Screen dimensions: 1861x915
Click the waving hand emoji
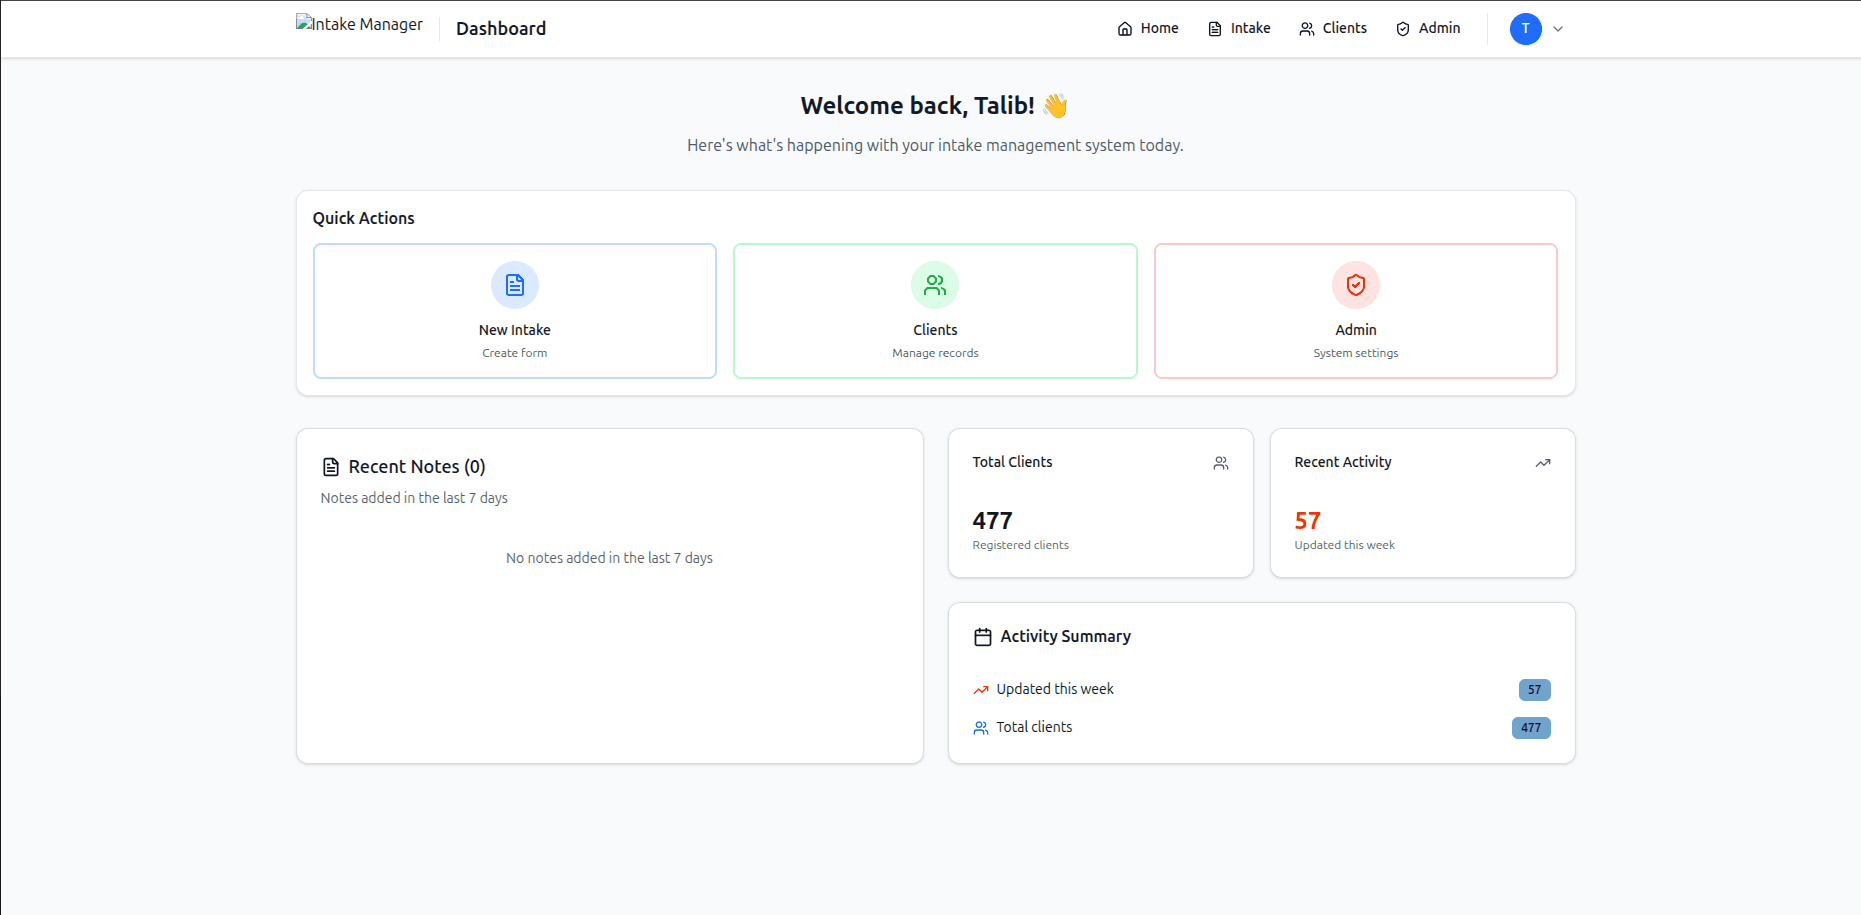1055,106
